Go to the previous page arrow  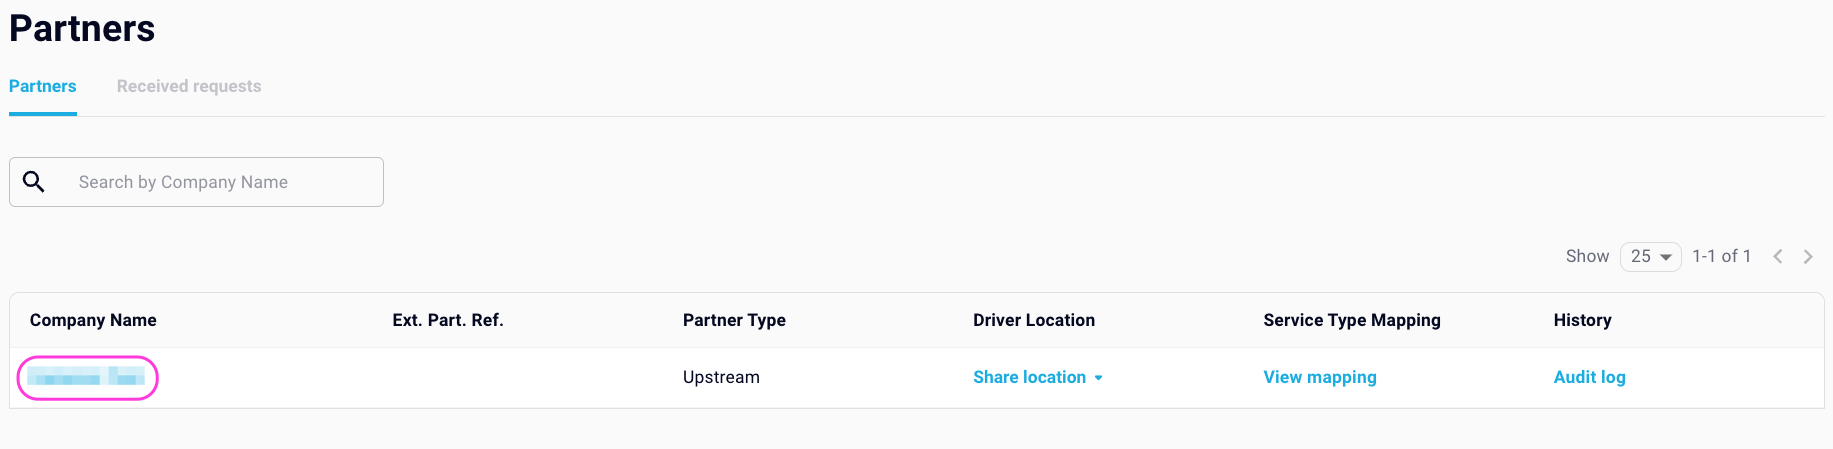(x=1778, y=256)
